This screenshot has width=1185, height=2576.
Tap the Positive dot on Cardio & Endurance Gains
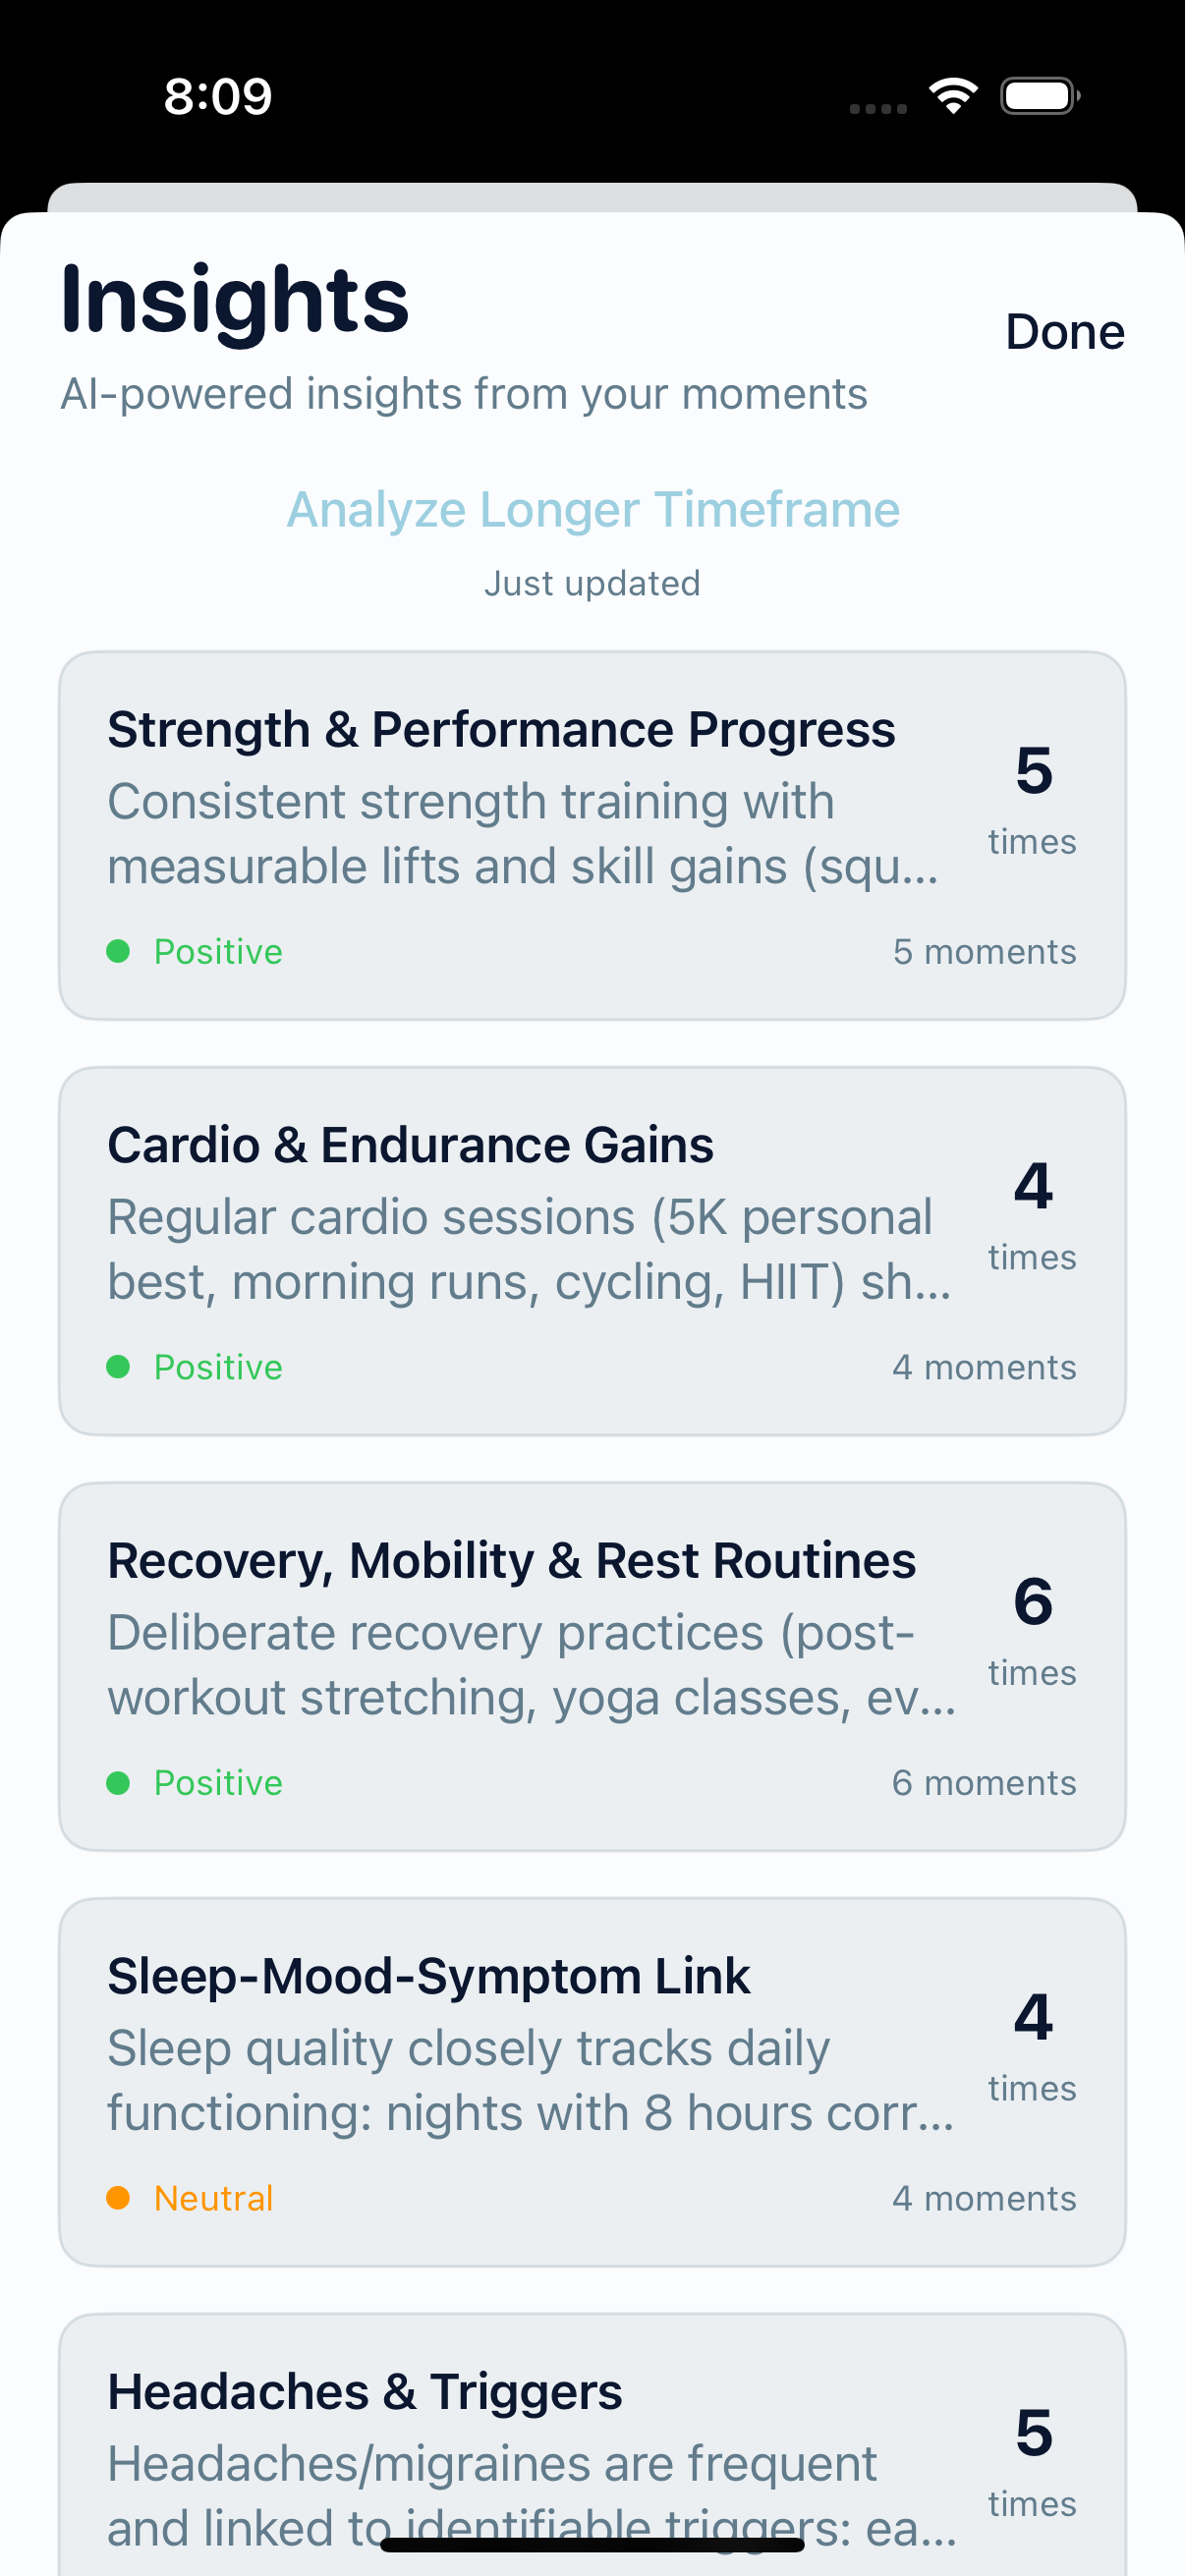(x=121, y=1366)
